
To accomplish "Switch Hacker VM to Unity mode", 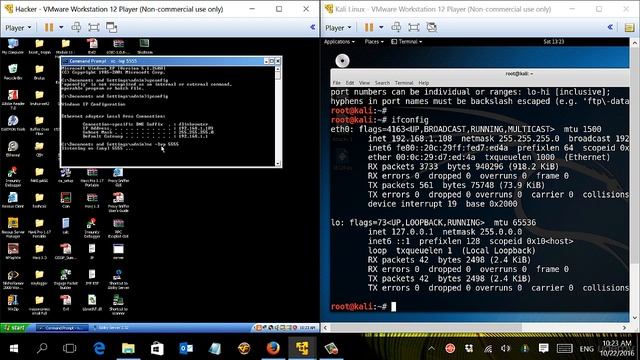I will (111, 27).
